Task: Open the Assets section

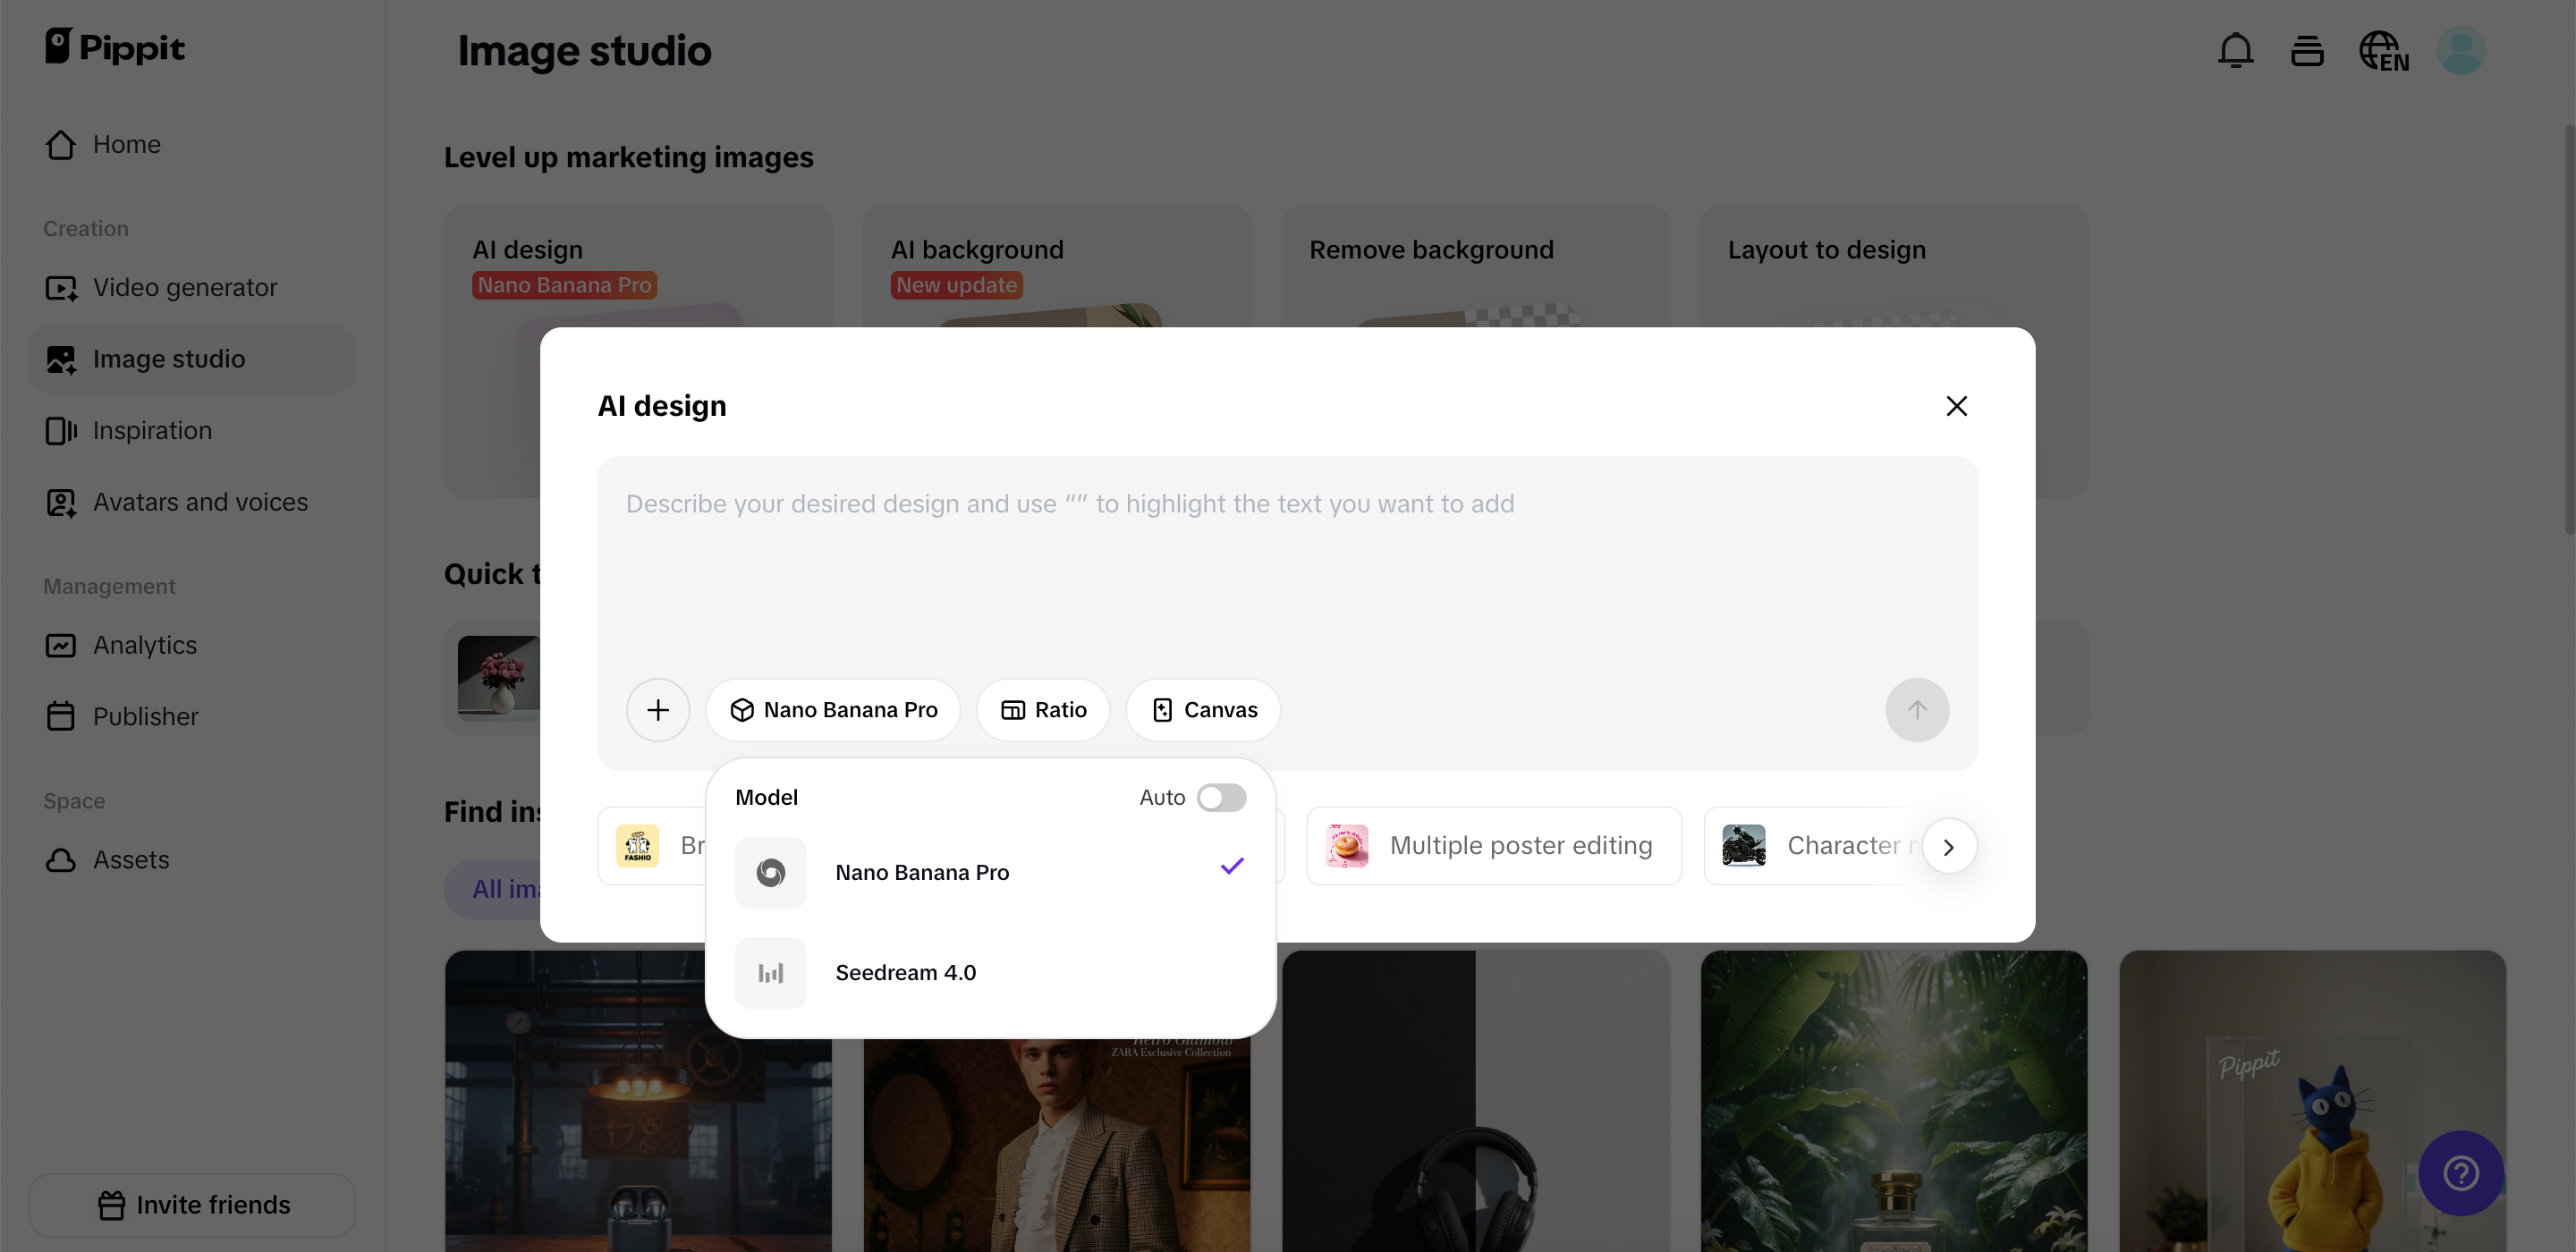Action: pos(131,860)
